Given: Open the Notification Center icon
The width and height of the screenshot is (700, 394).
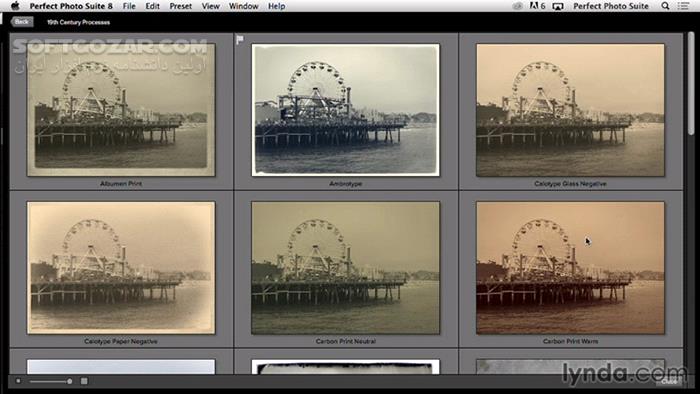Looking at the screenshot, I should coord(683,6).
